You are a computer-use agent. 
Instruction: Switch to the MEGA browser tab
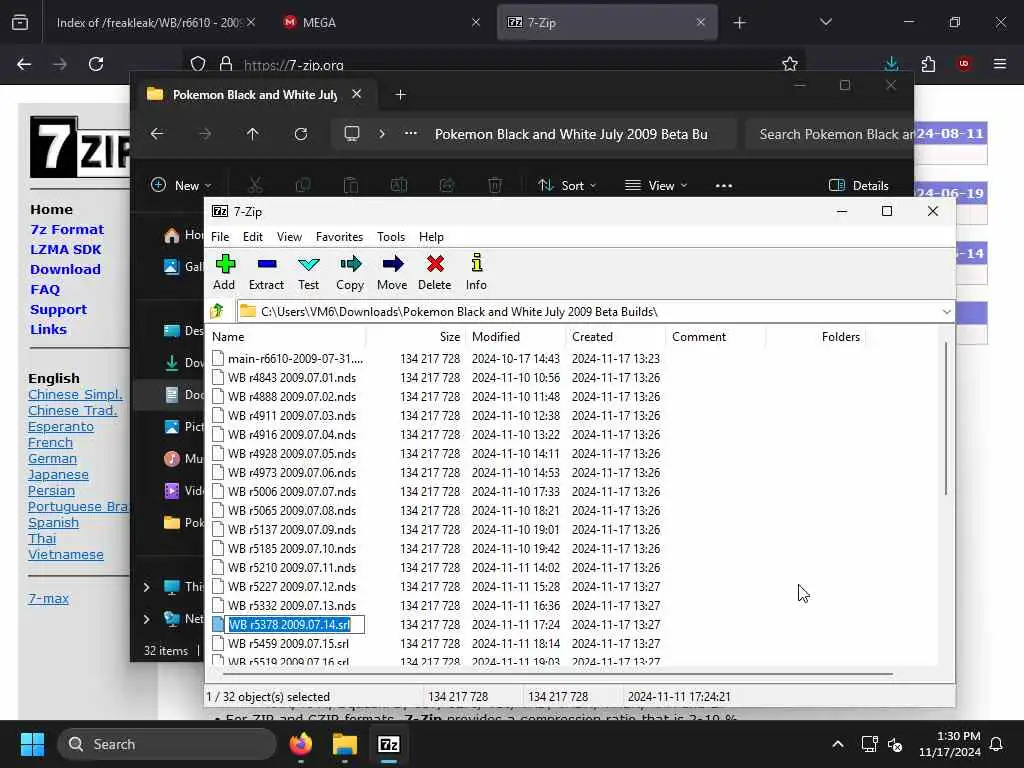click(382, 22)
